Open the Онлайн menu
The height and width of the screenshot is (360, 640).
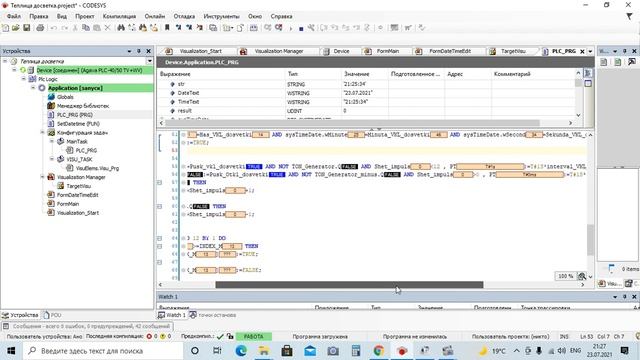tap(155, 16)
